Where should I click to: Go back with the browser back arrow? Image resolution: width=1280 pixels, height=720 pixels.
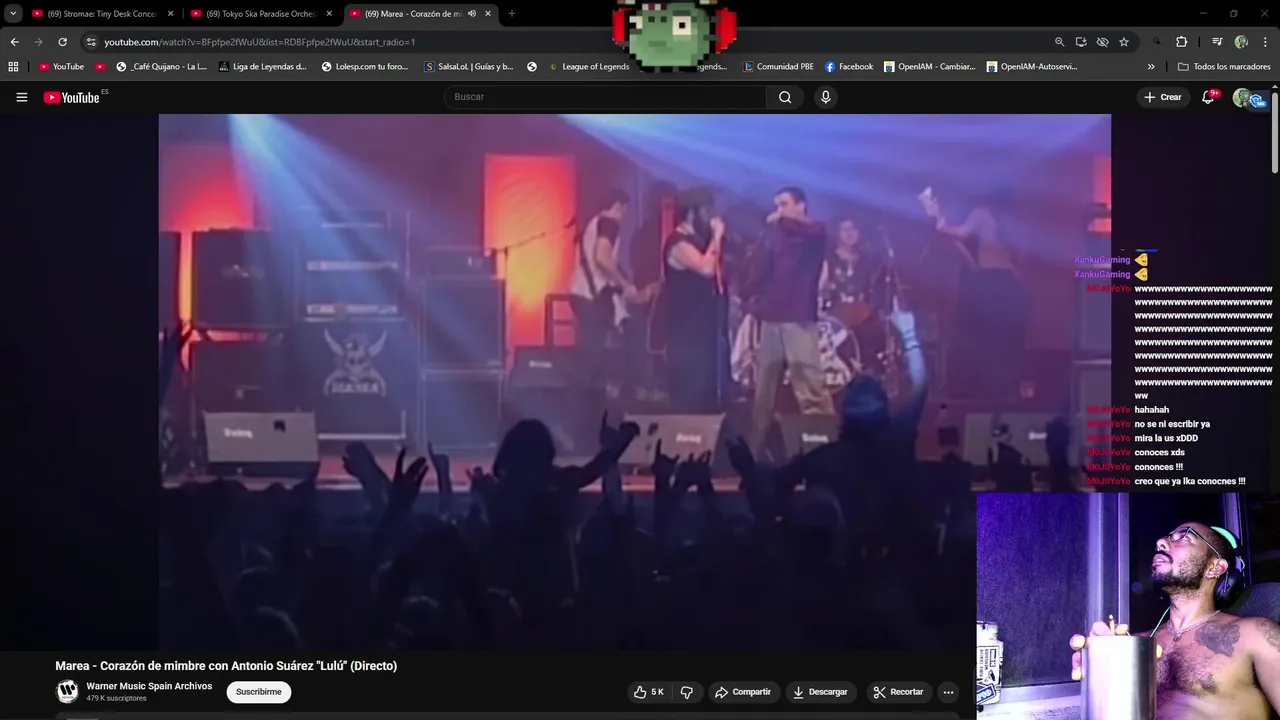click(14, 42)
